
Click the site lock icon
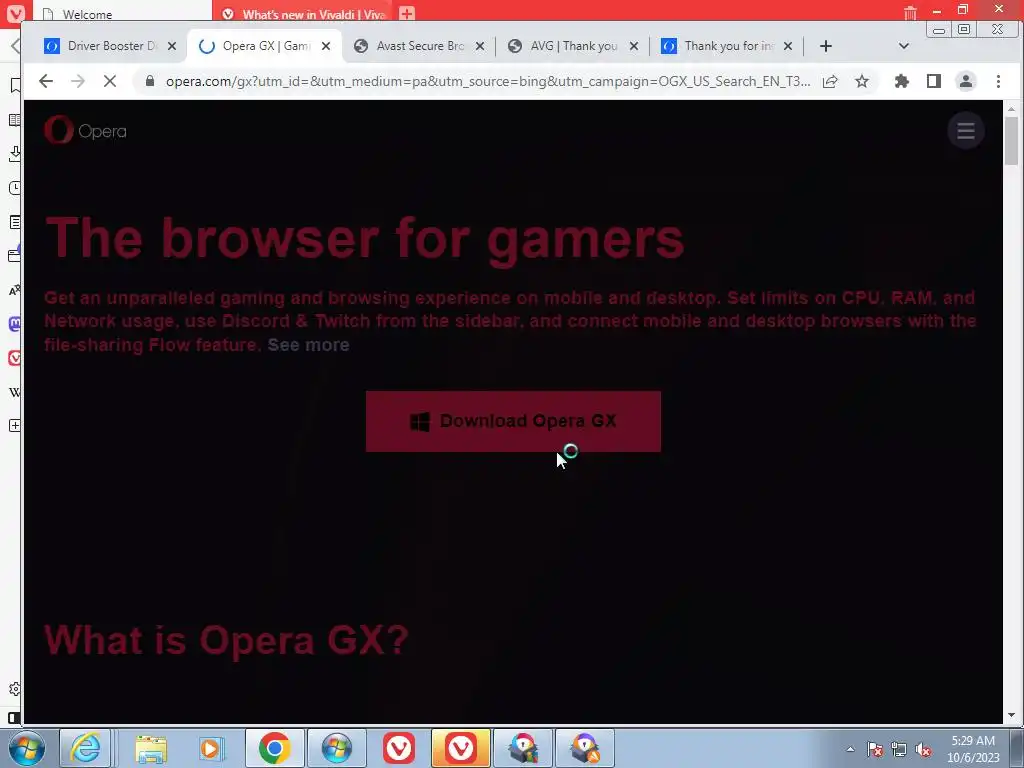[x=150, y=81]
